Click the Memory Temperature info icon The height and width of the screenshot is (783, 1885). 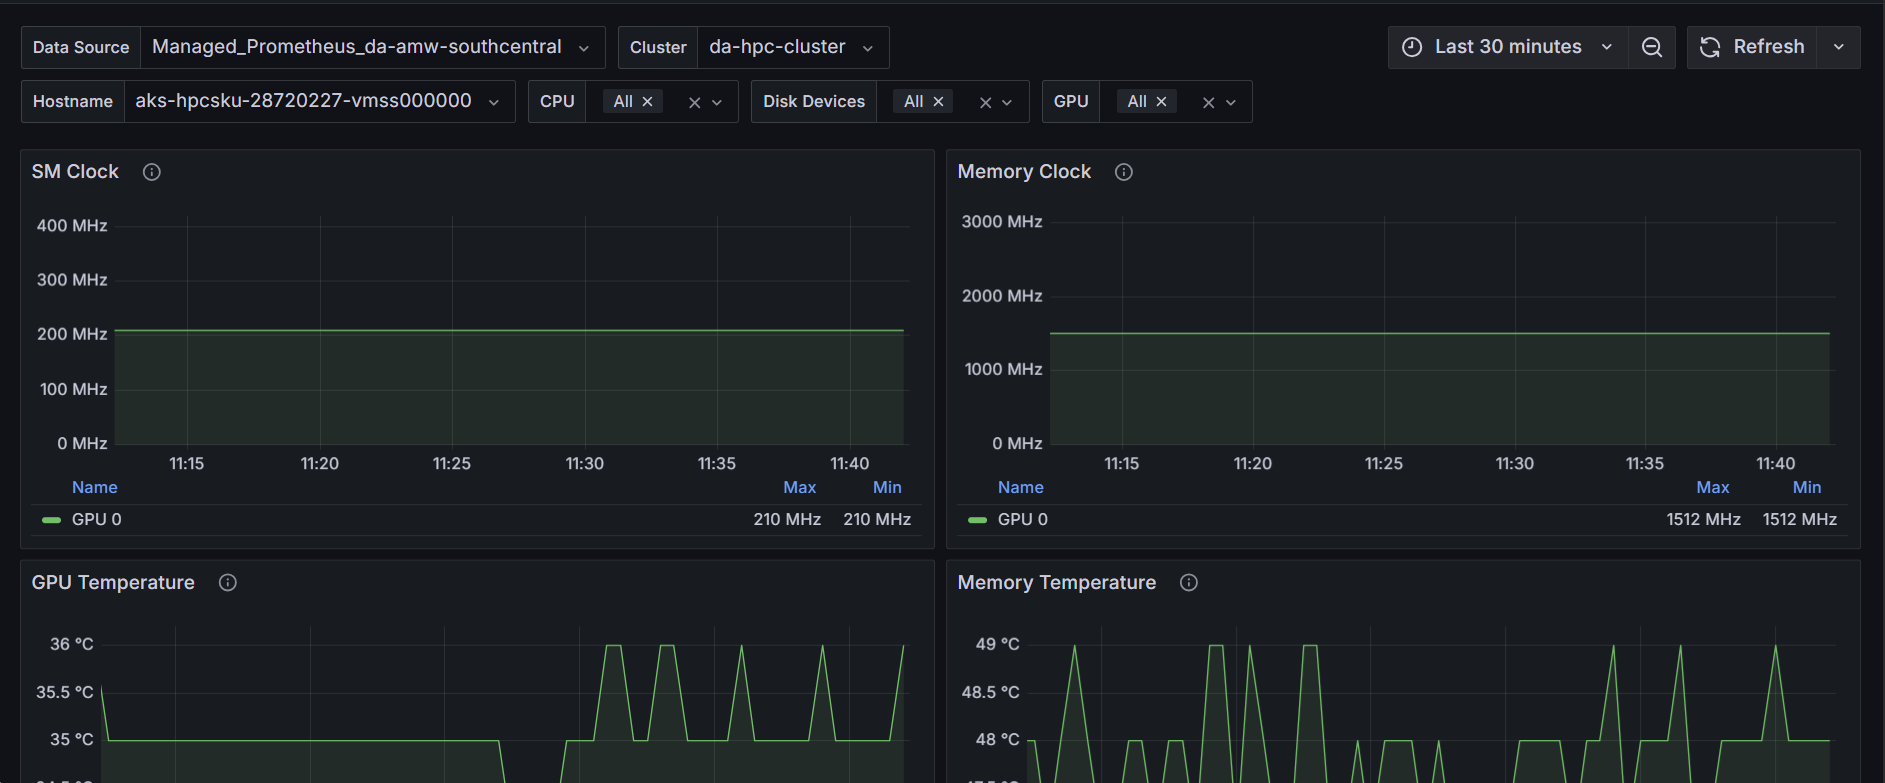pos(1189,583)
